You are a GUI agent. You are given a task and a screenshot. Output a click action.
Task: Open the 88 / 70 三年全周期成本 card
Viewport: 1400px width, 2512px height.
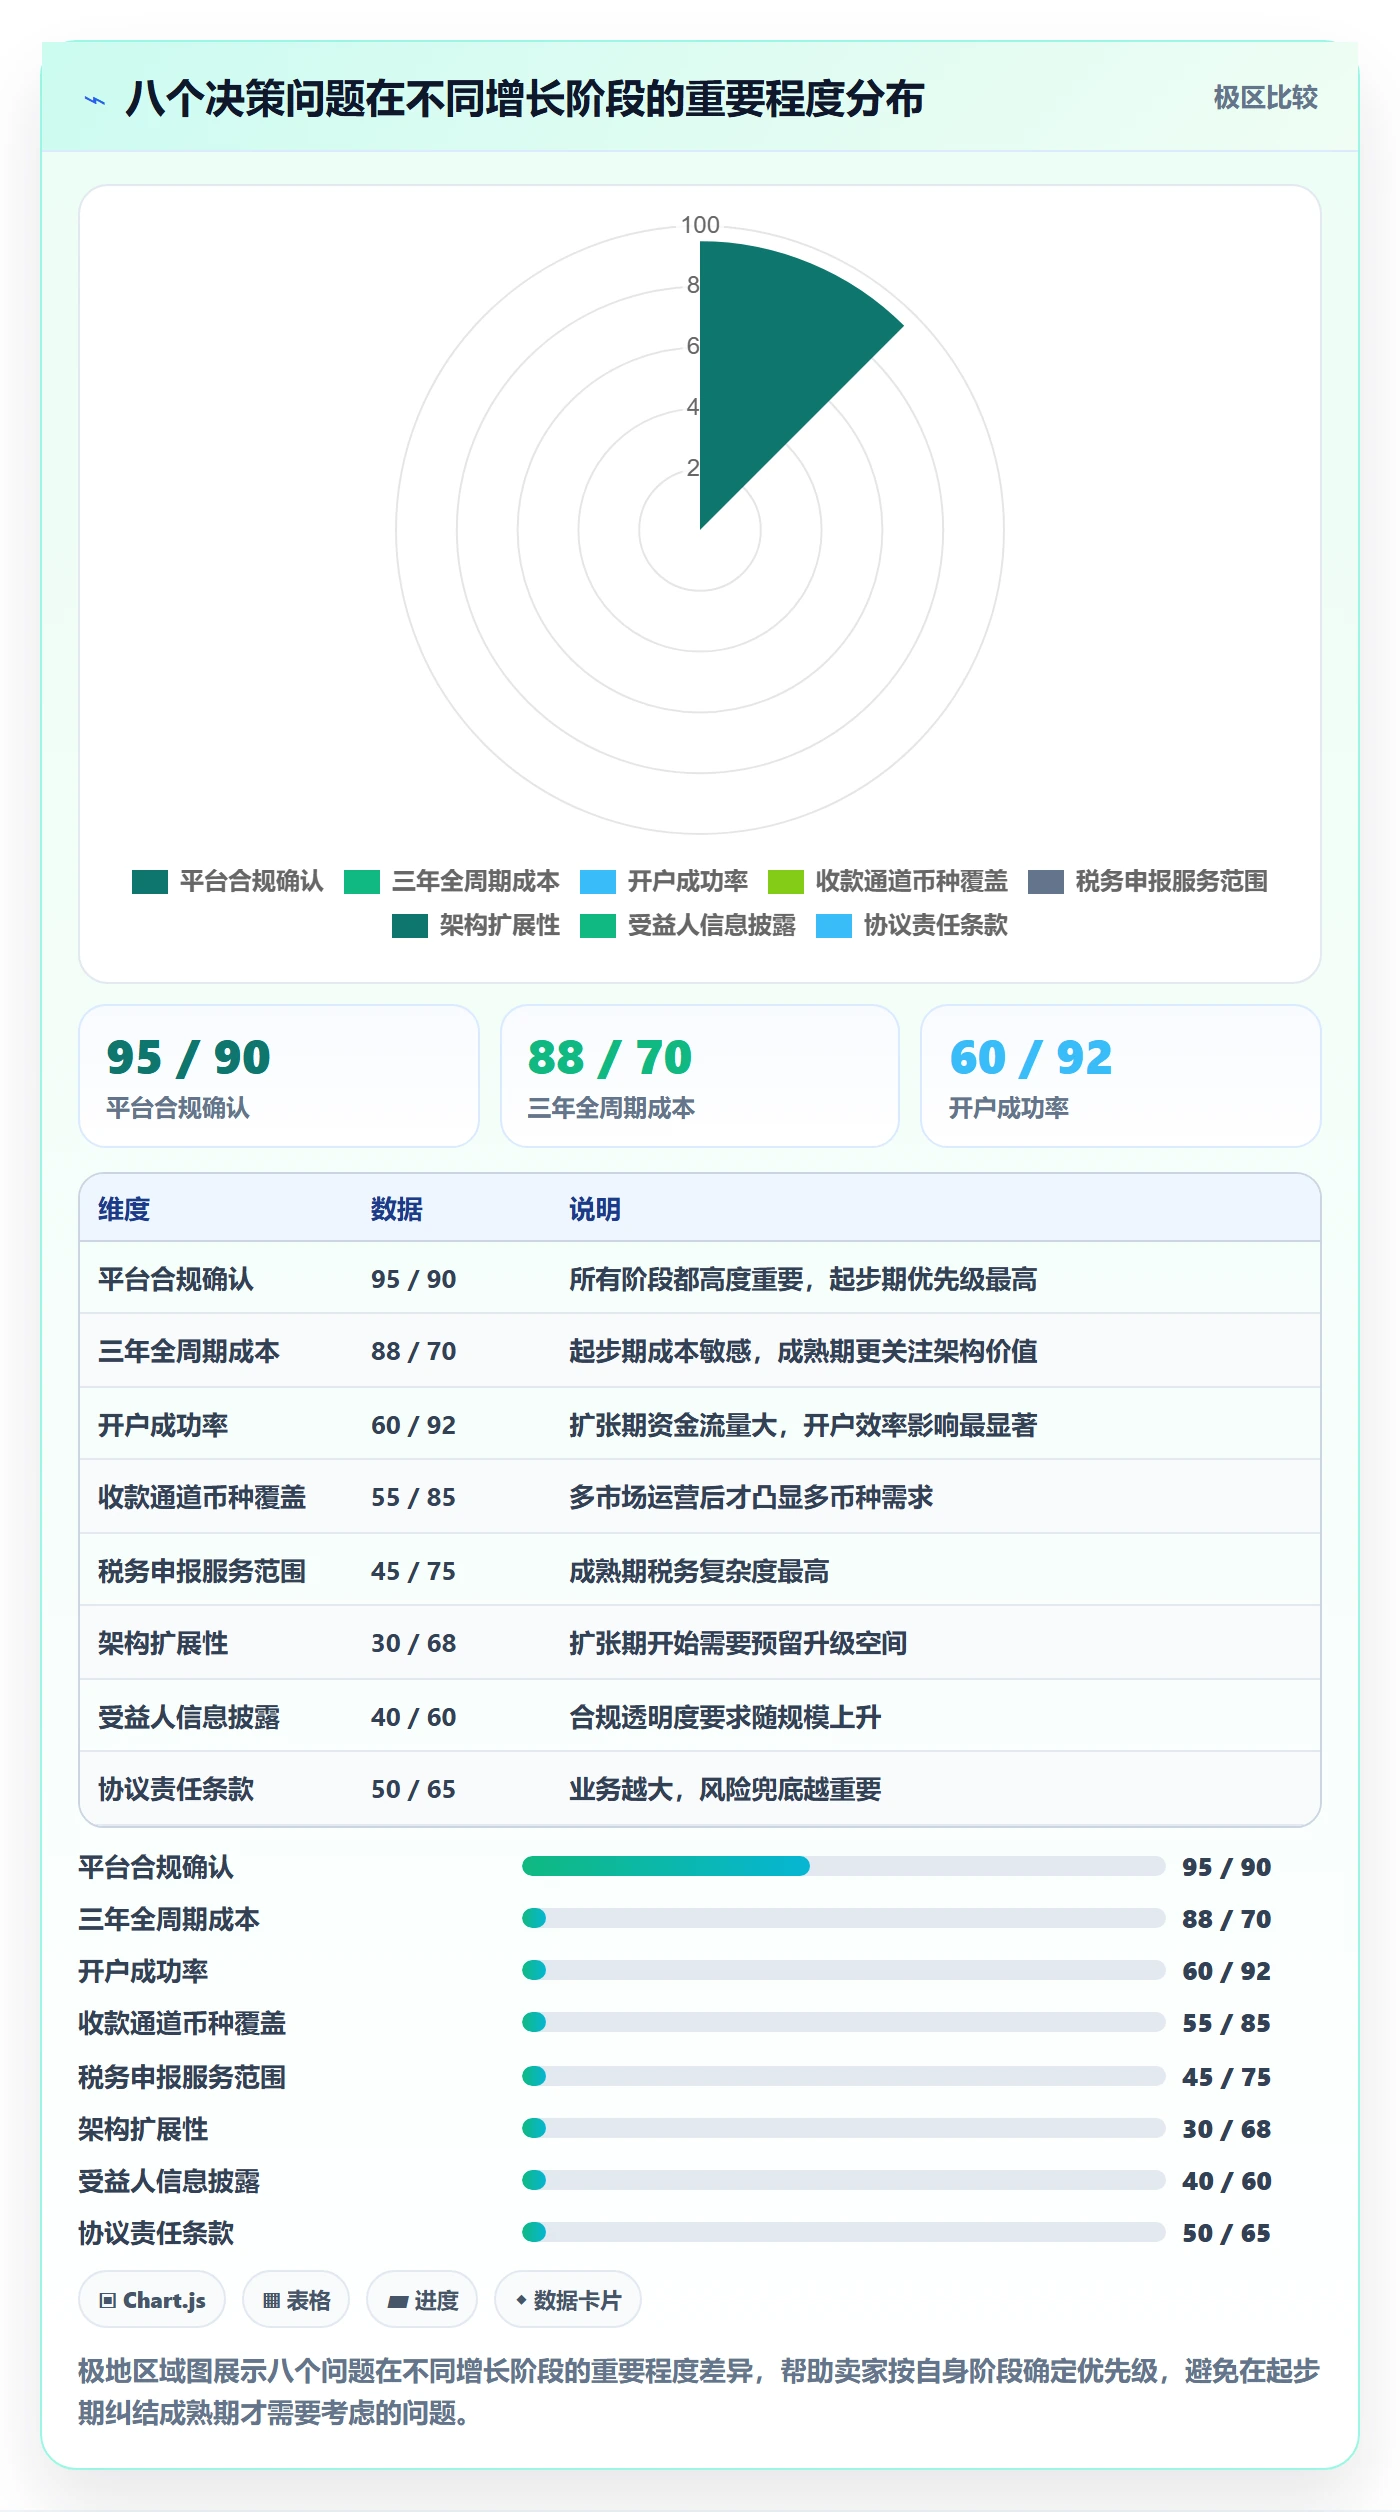tap(700, 1076)
